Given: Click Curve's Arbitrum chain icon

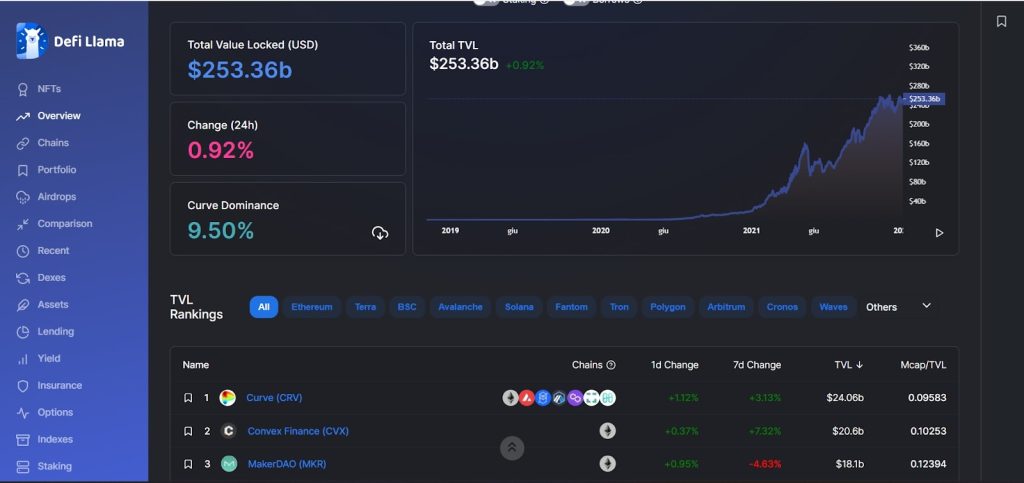Looking at the screenshot, I should [x=559, y=397].
